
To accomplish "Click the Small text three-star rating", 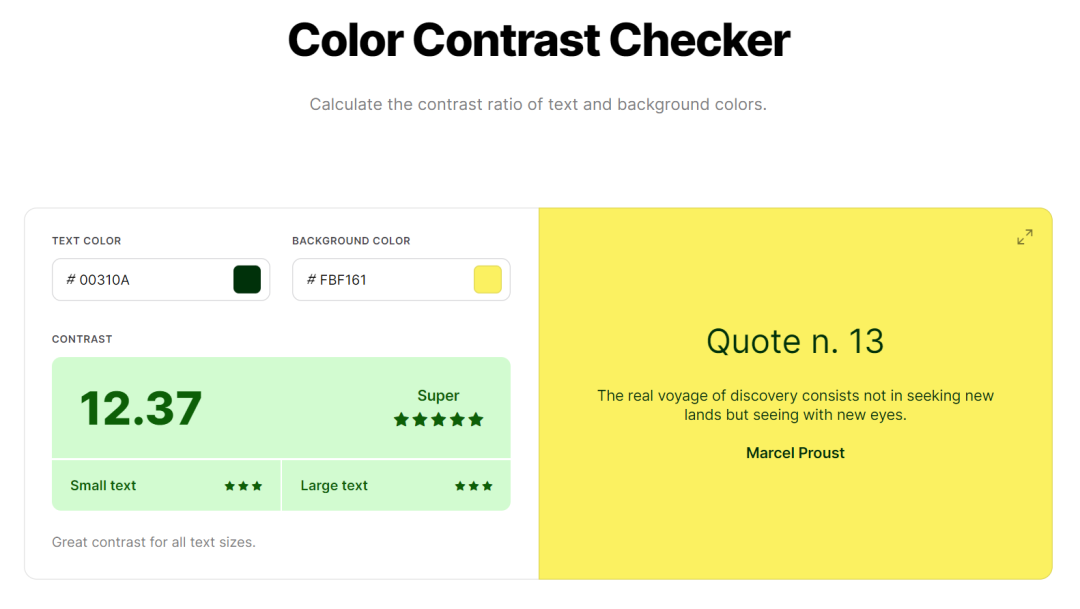I will (x=243, y=486).
